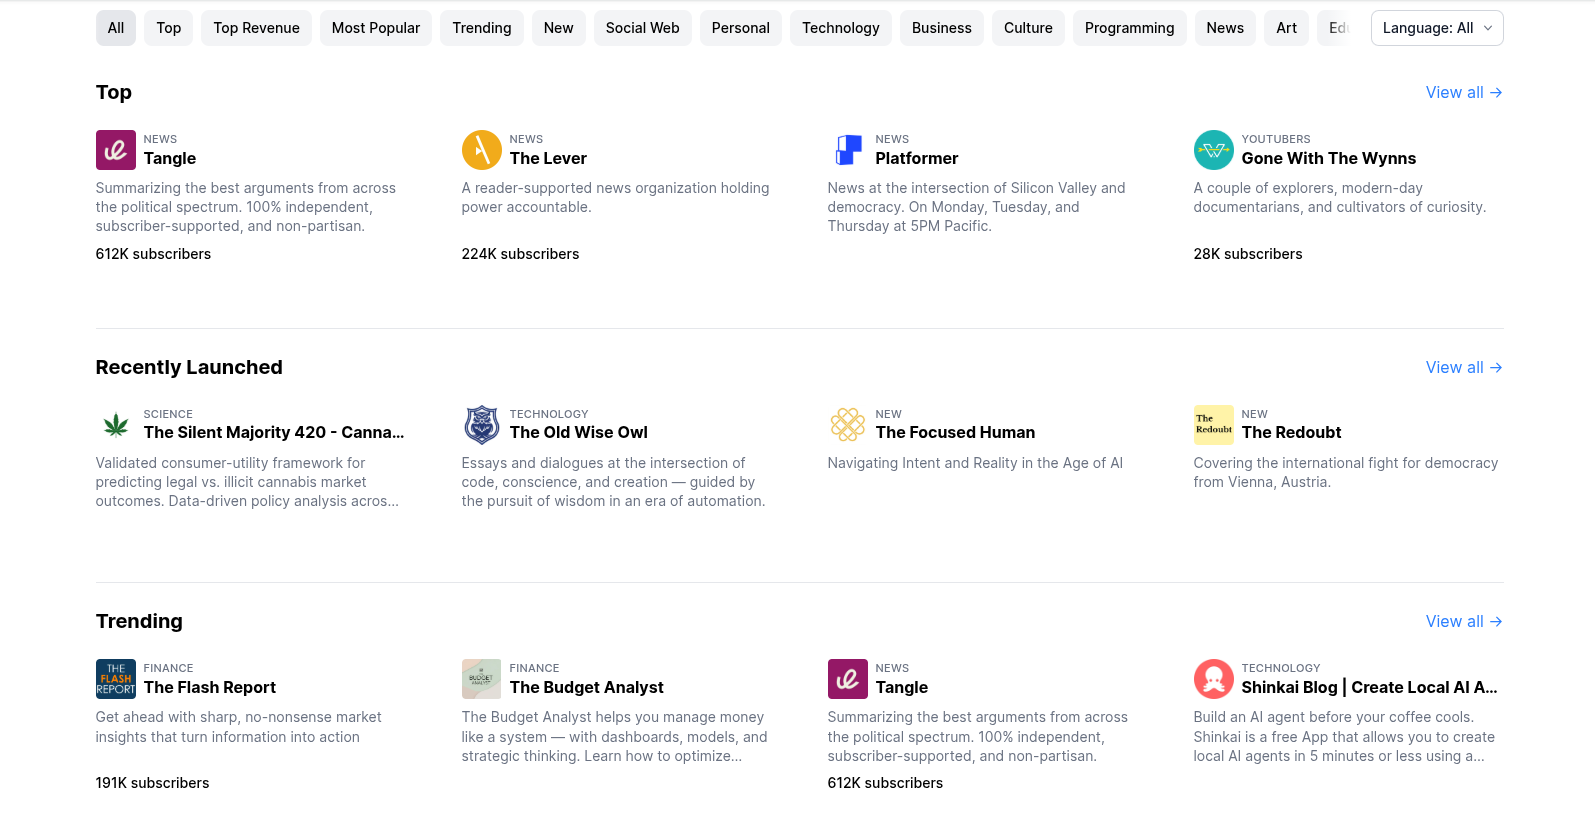
Task: Choose the Technology category tab
Action: tap(841, 28)
